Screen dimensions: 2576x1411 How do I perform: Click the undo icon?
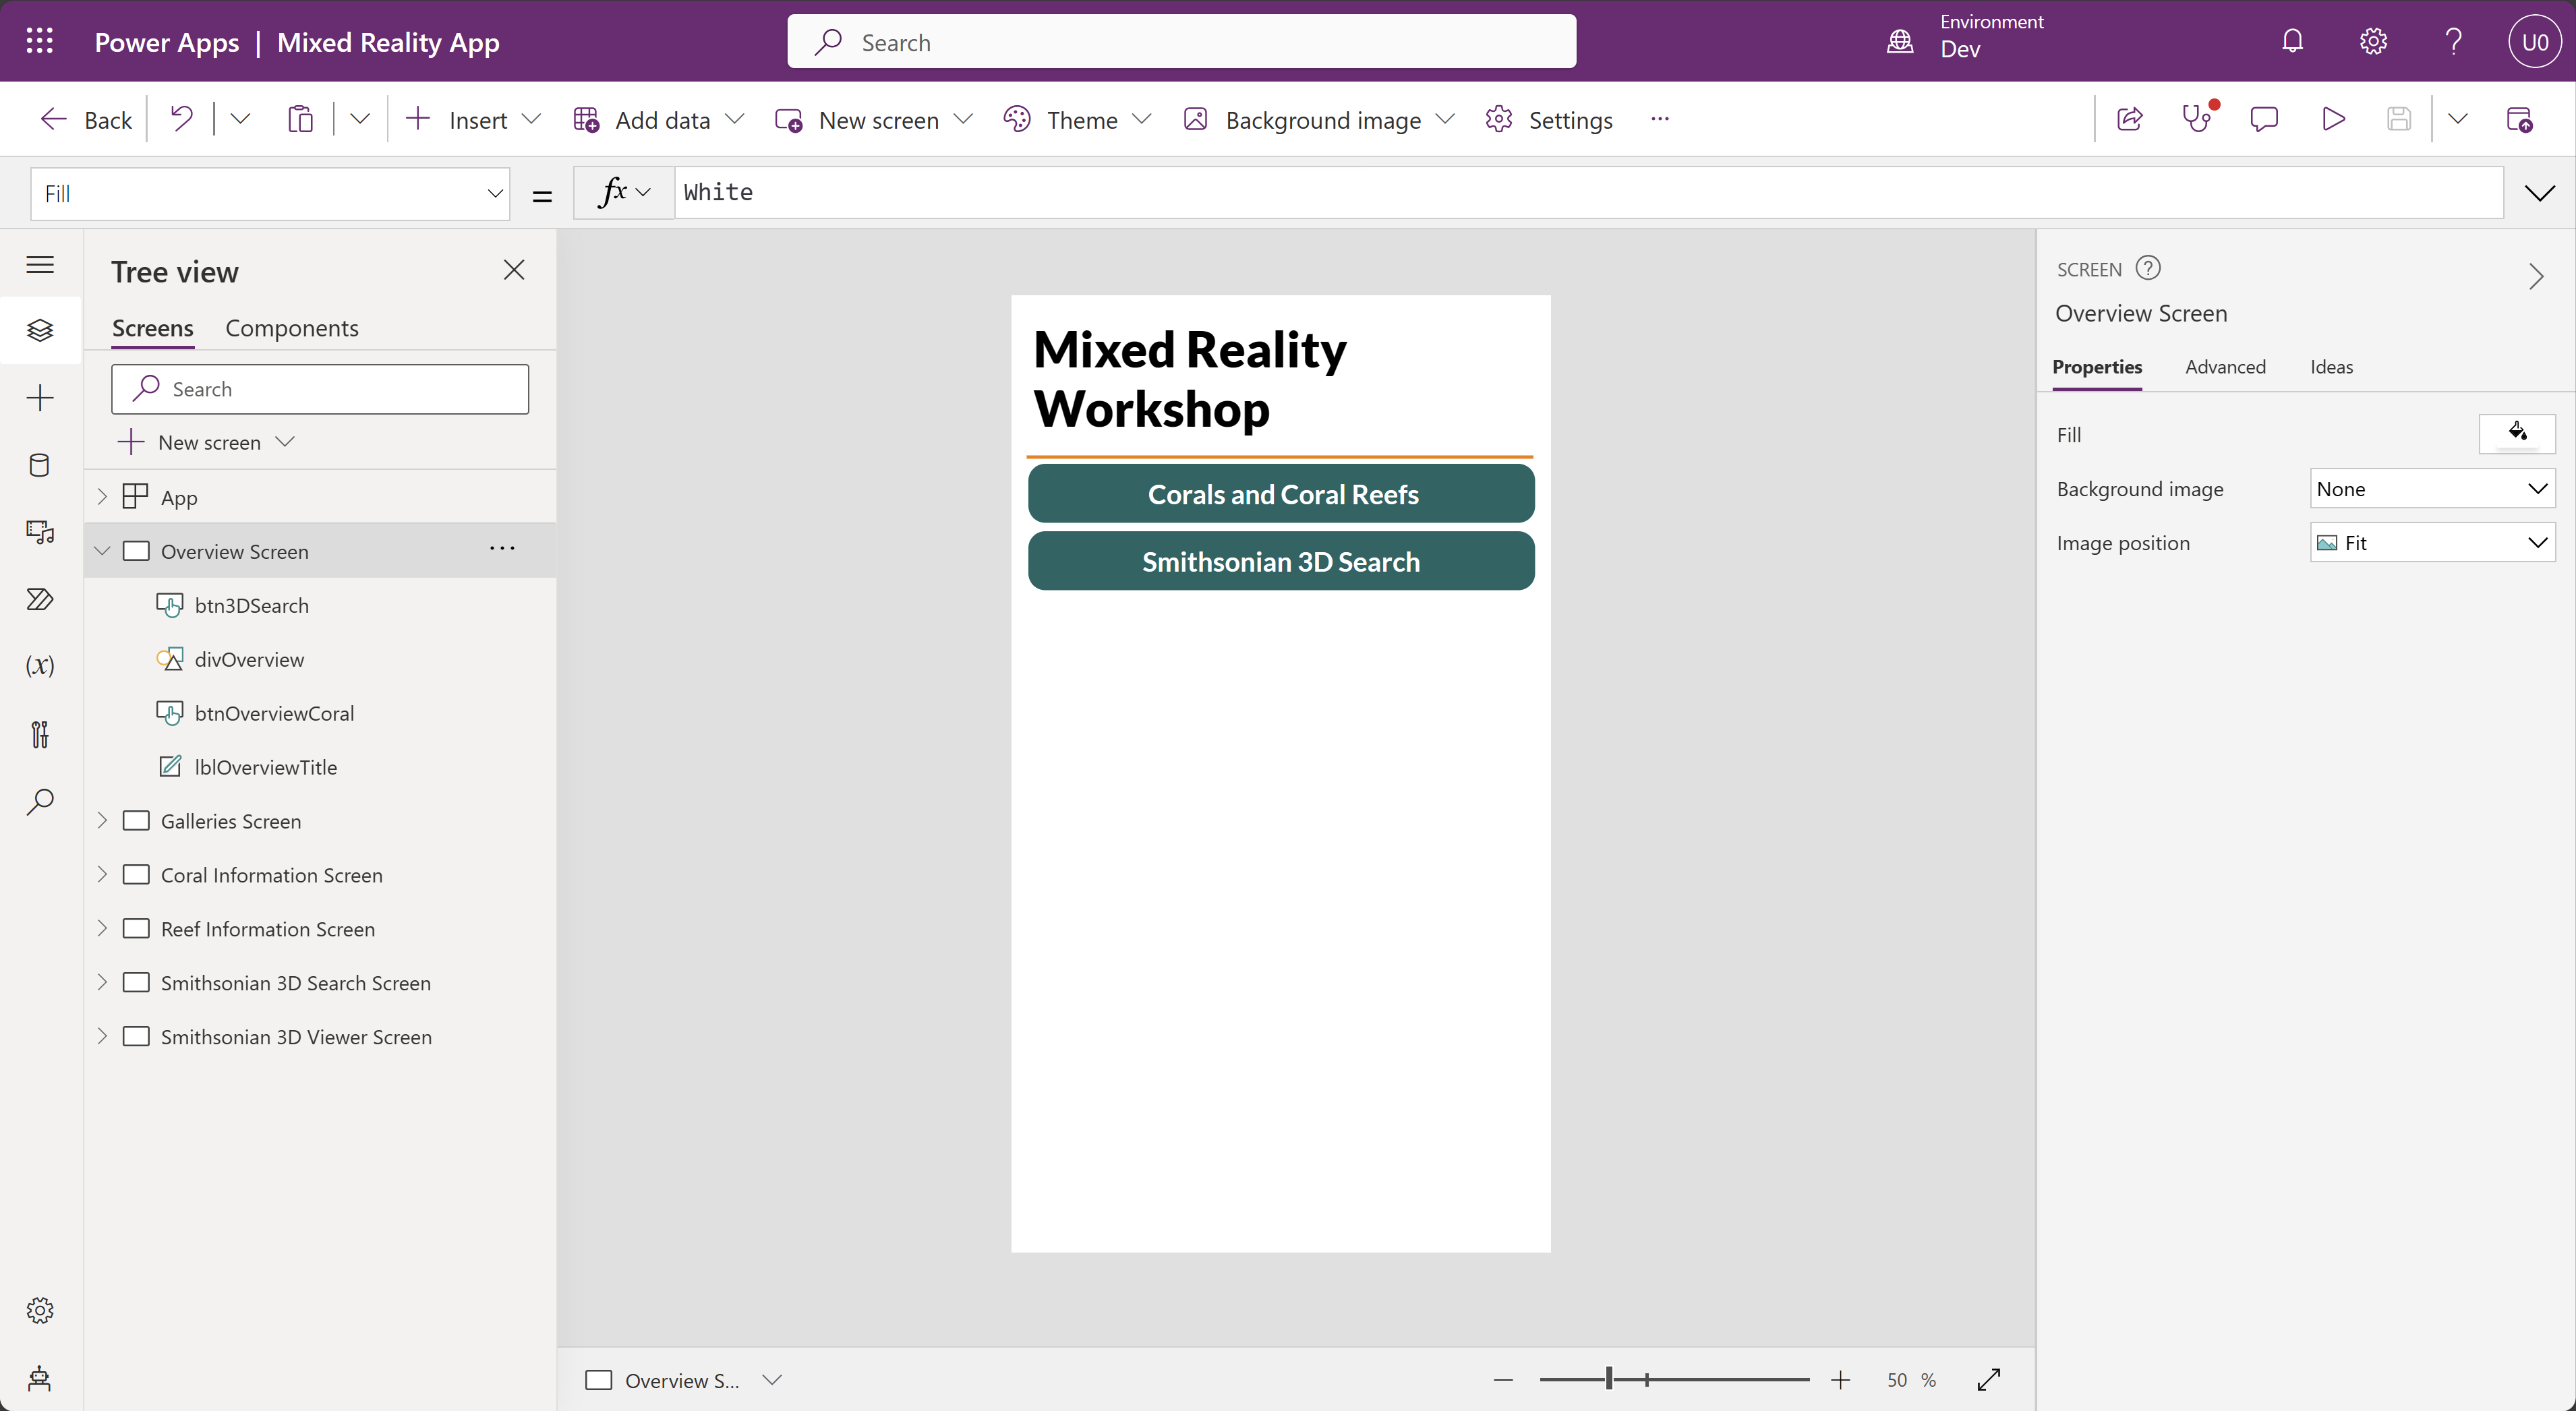click(186, 118)
